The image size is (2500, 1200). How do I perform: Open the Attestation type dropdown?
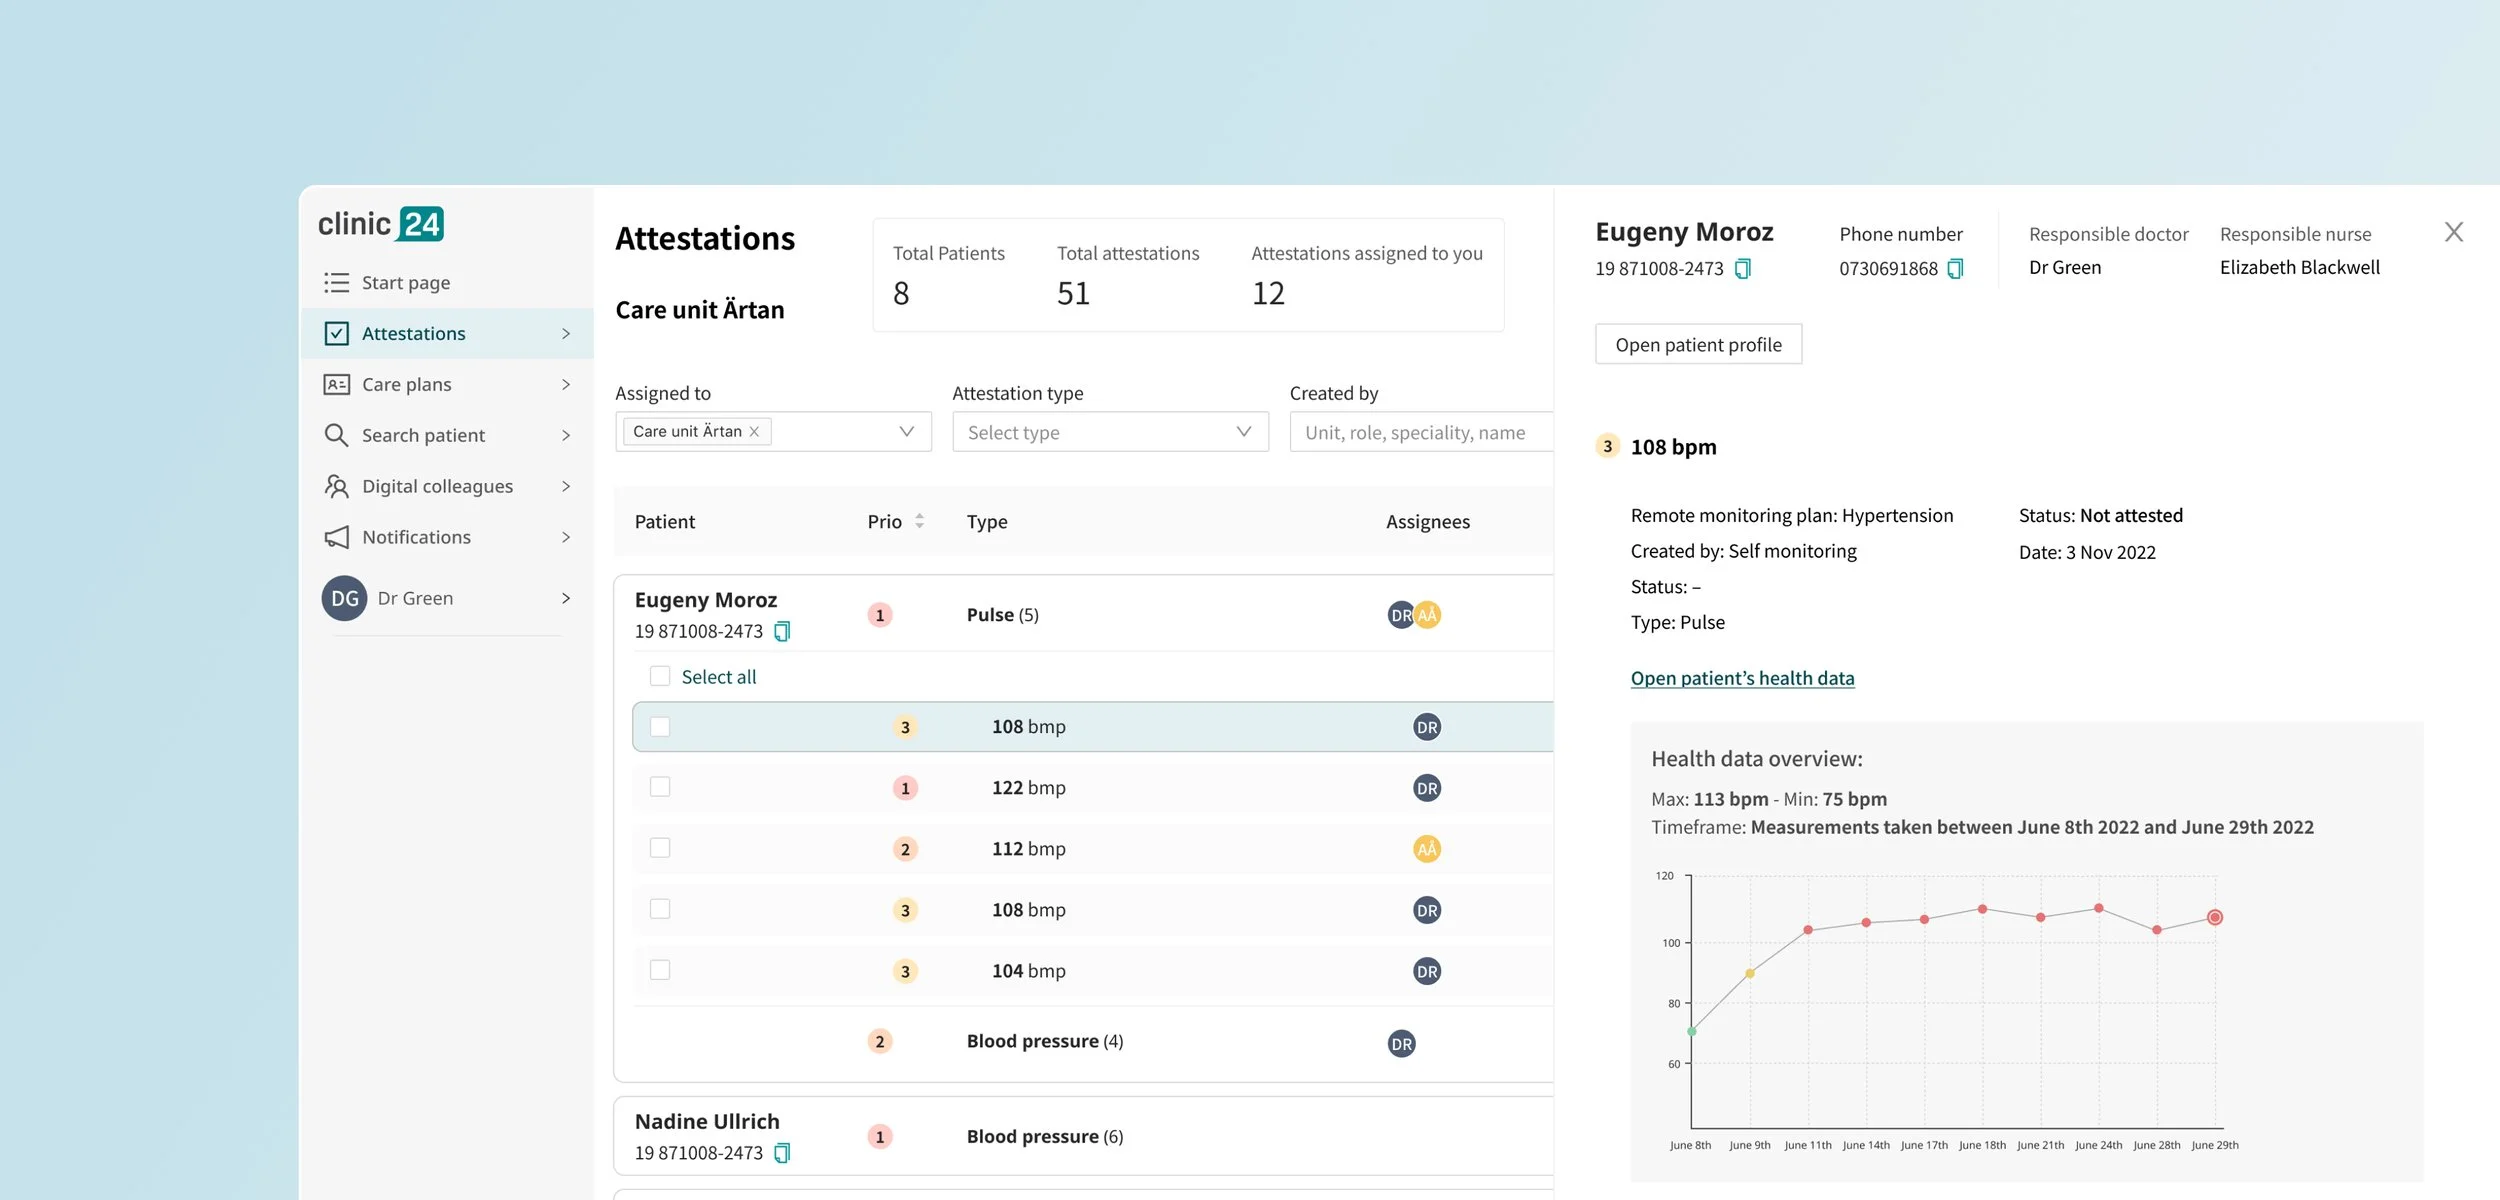pyautogui.click(x=1110, y=432)
